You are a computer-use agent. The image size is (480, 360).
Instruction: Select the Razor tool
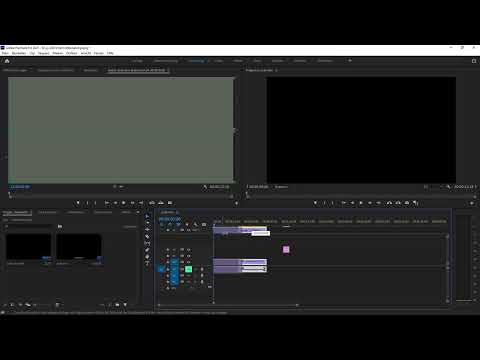[x=148, y=236]
